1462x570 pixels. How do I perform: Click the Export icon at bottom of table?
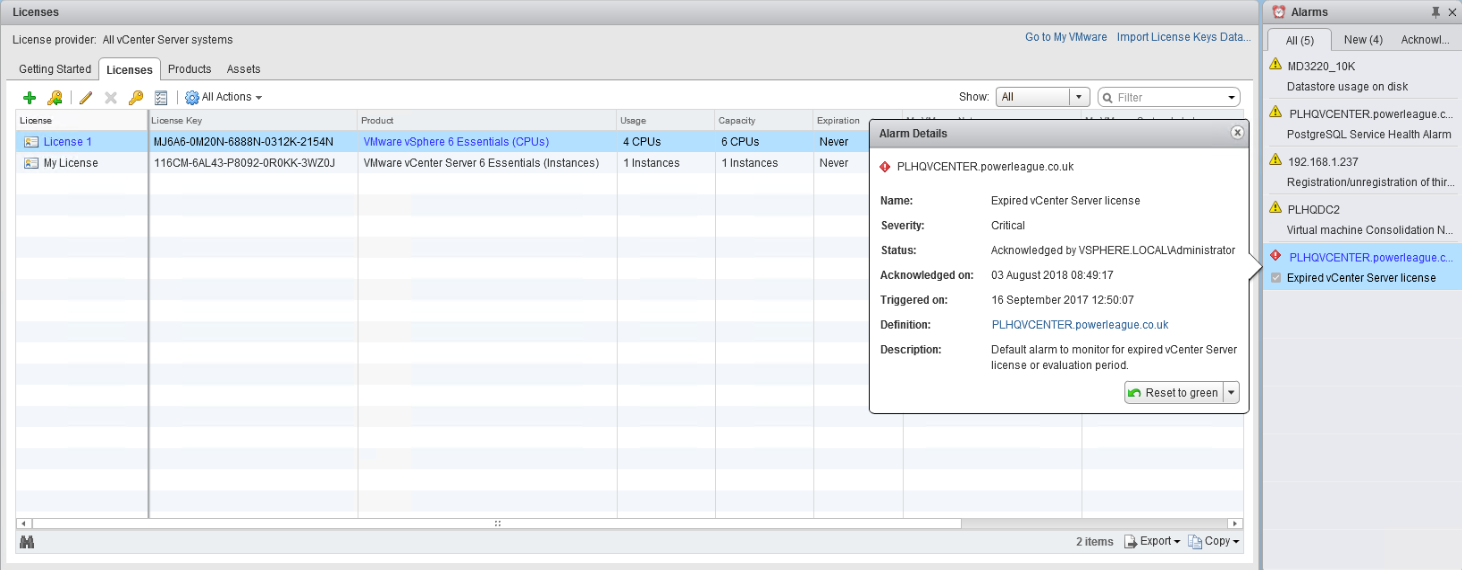pyautogui.click(x=1131, y=541)
